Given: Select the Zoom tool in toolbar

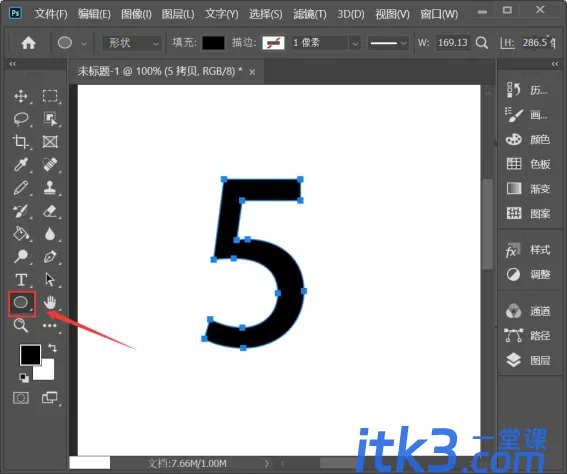Looking at the screenshot, I should click(x=21, y=325).
